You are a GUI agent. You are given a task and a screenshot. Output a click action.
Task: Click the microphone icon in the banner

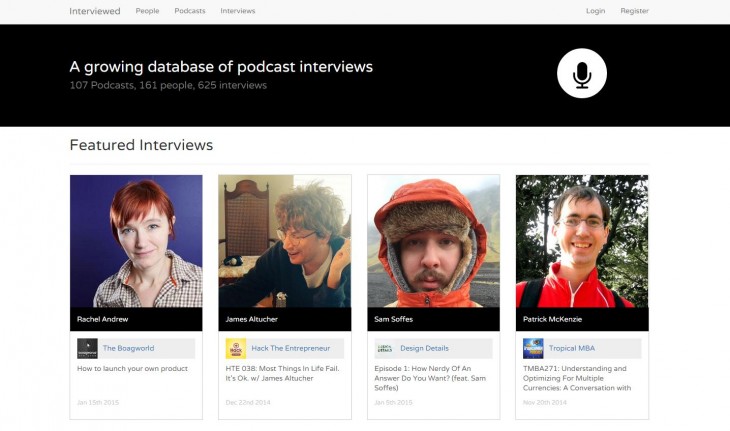point(581,73)
